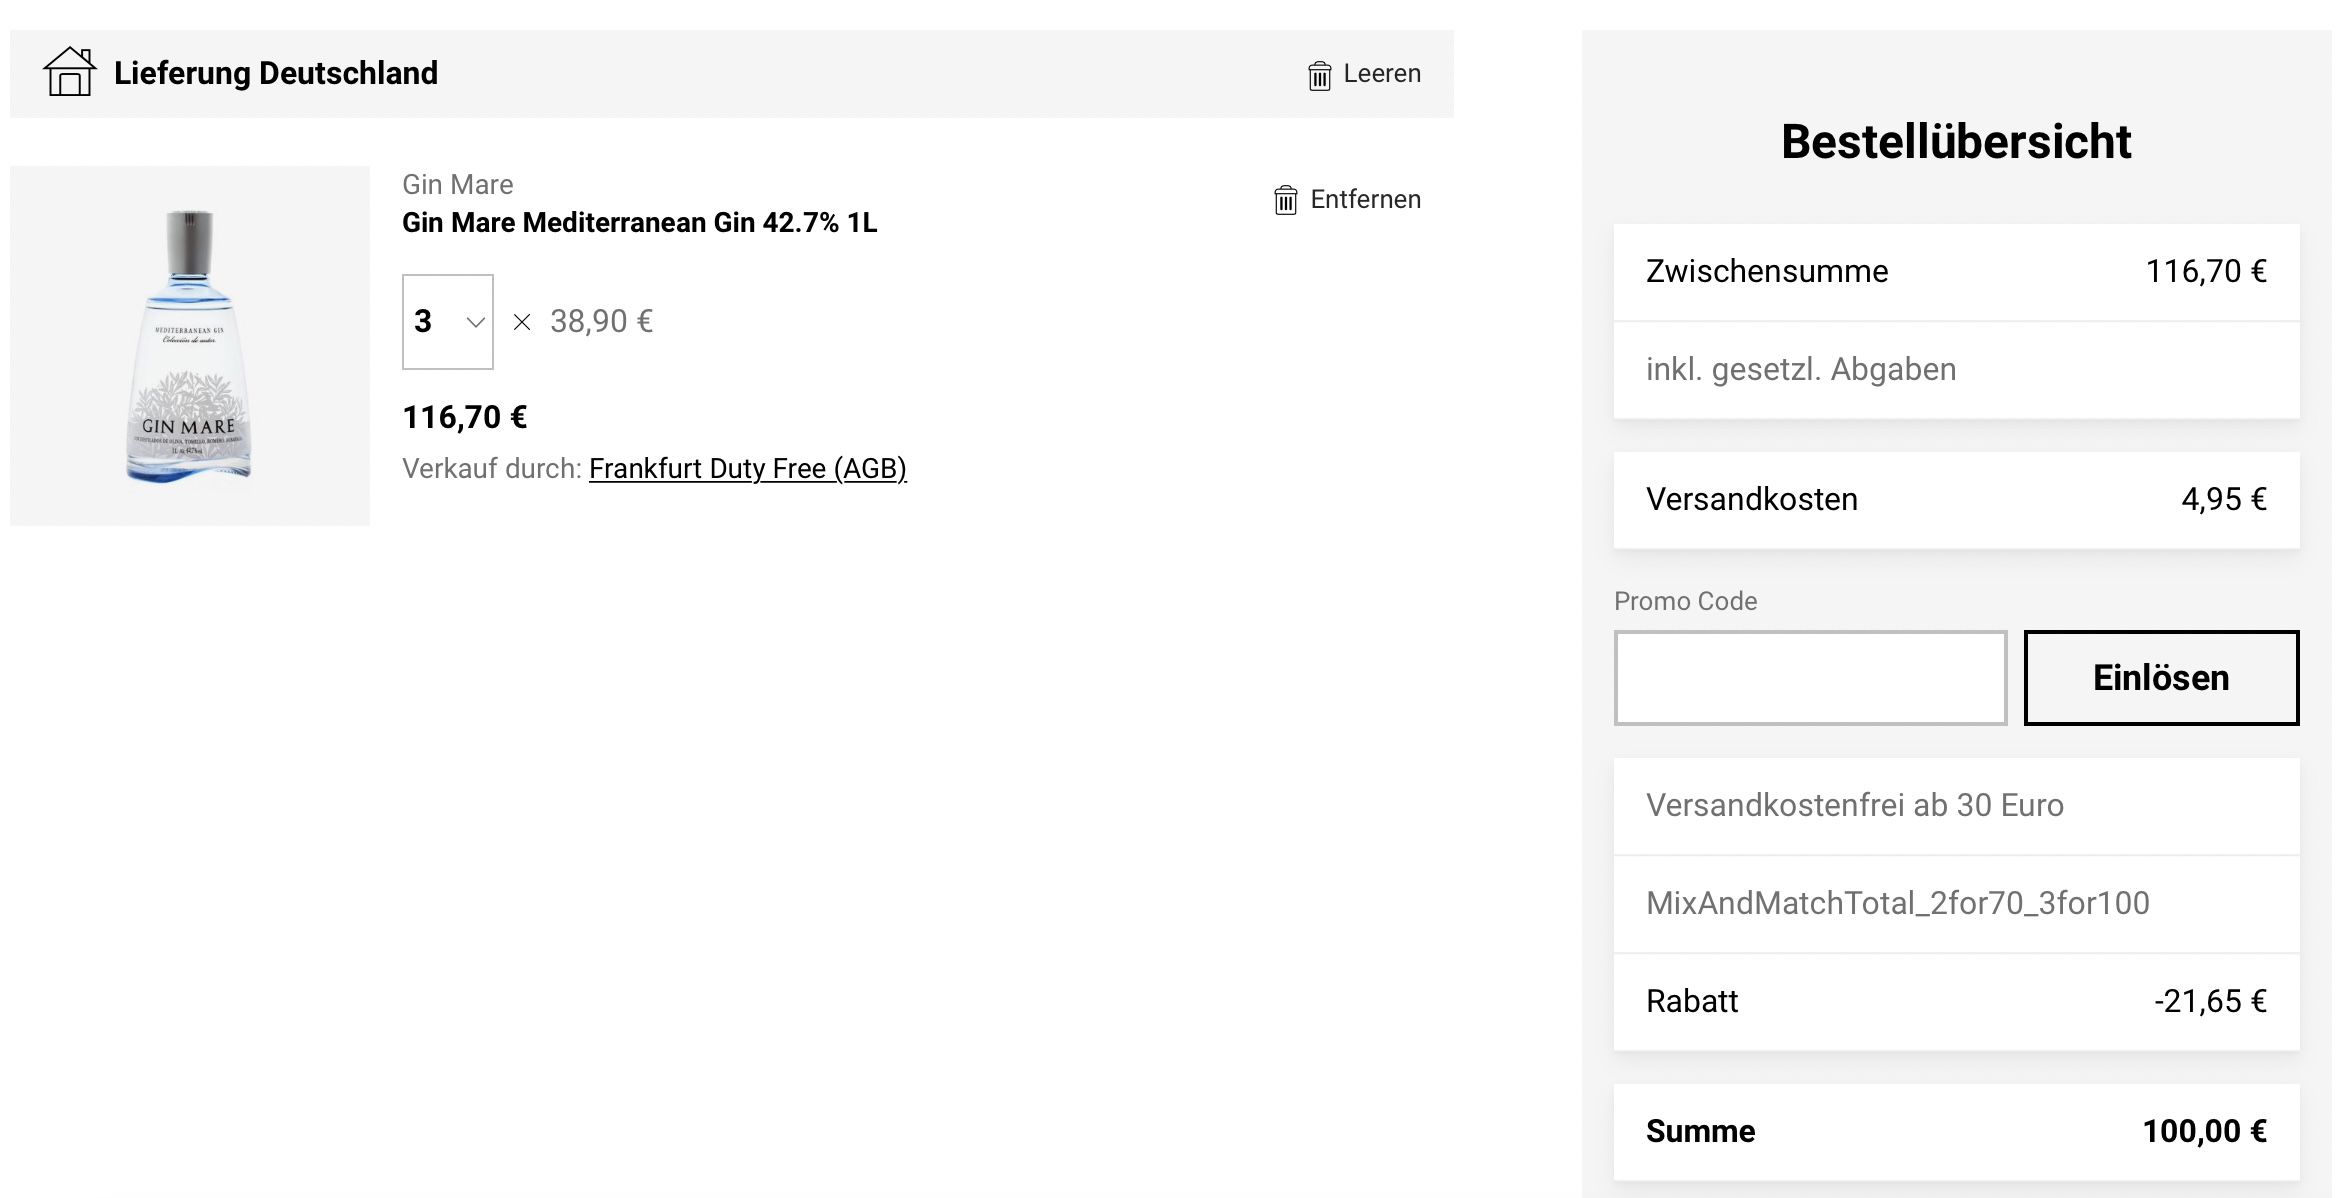The width and height of the screenshot is (2336, 1198).
Task: Click the Rabatt discount row
Action: 1956,1002
